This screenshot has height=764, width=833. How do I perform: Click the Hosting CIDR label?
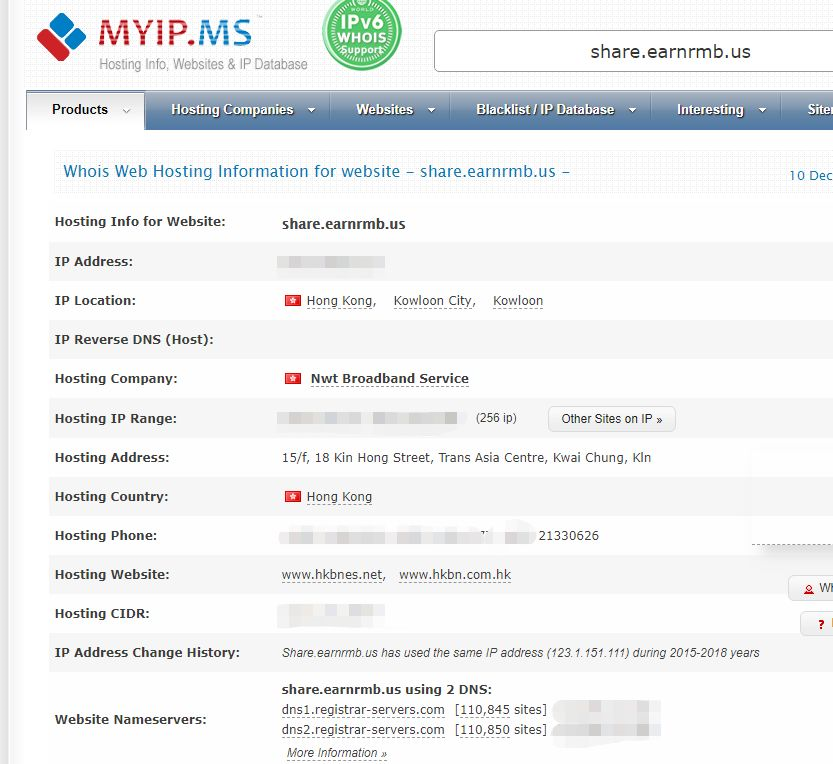(103, 614)
